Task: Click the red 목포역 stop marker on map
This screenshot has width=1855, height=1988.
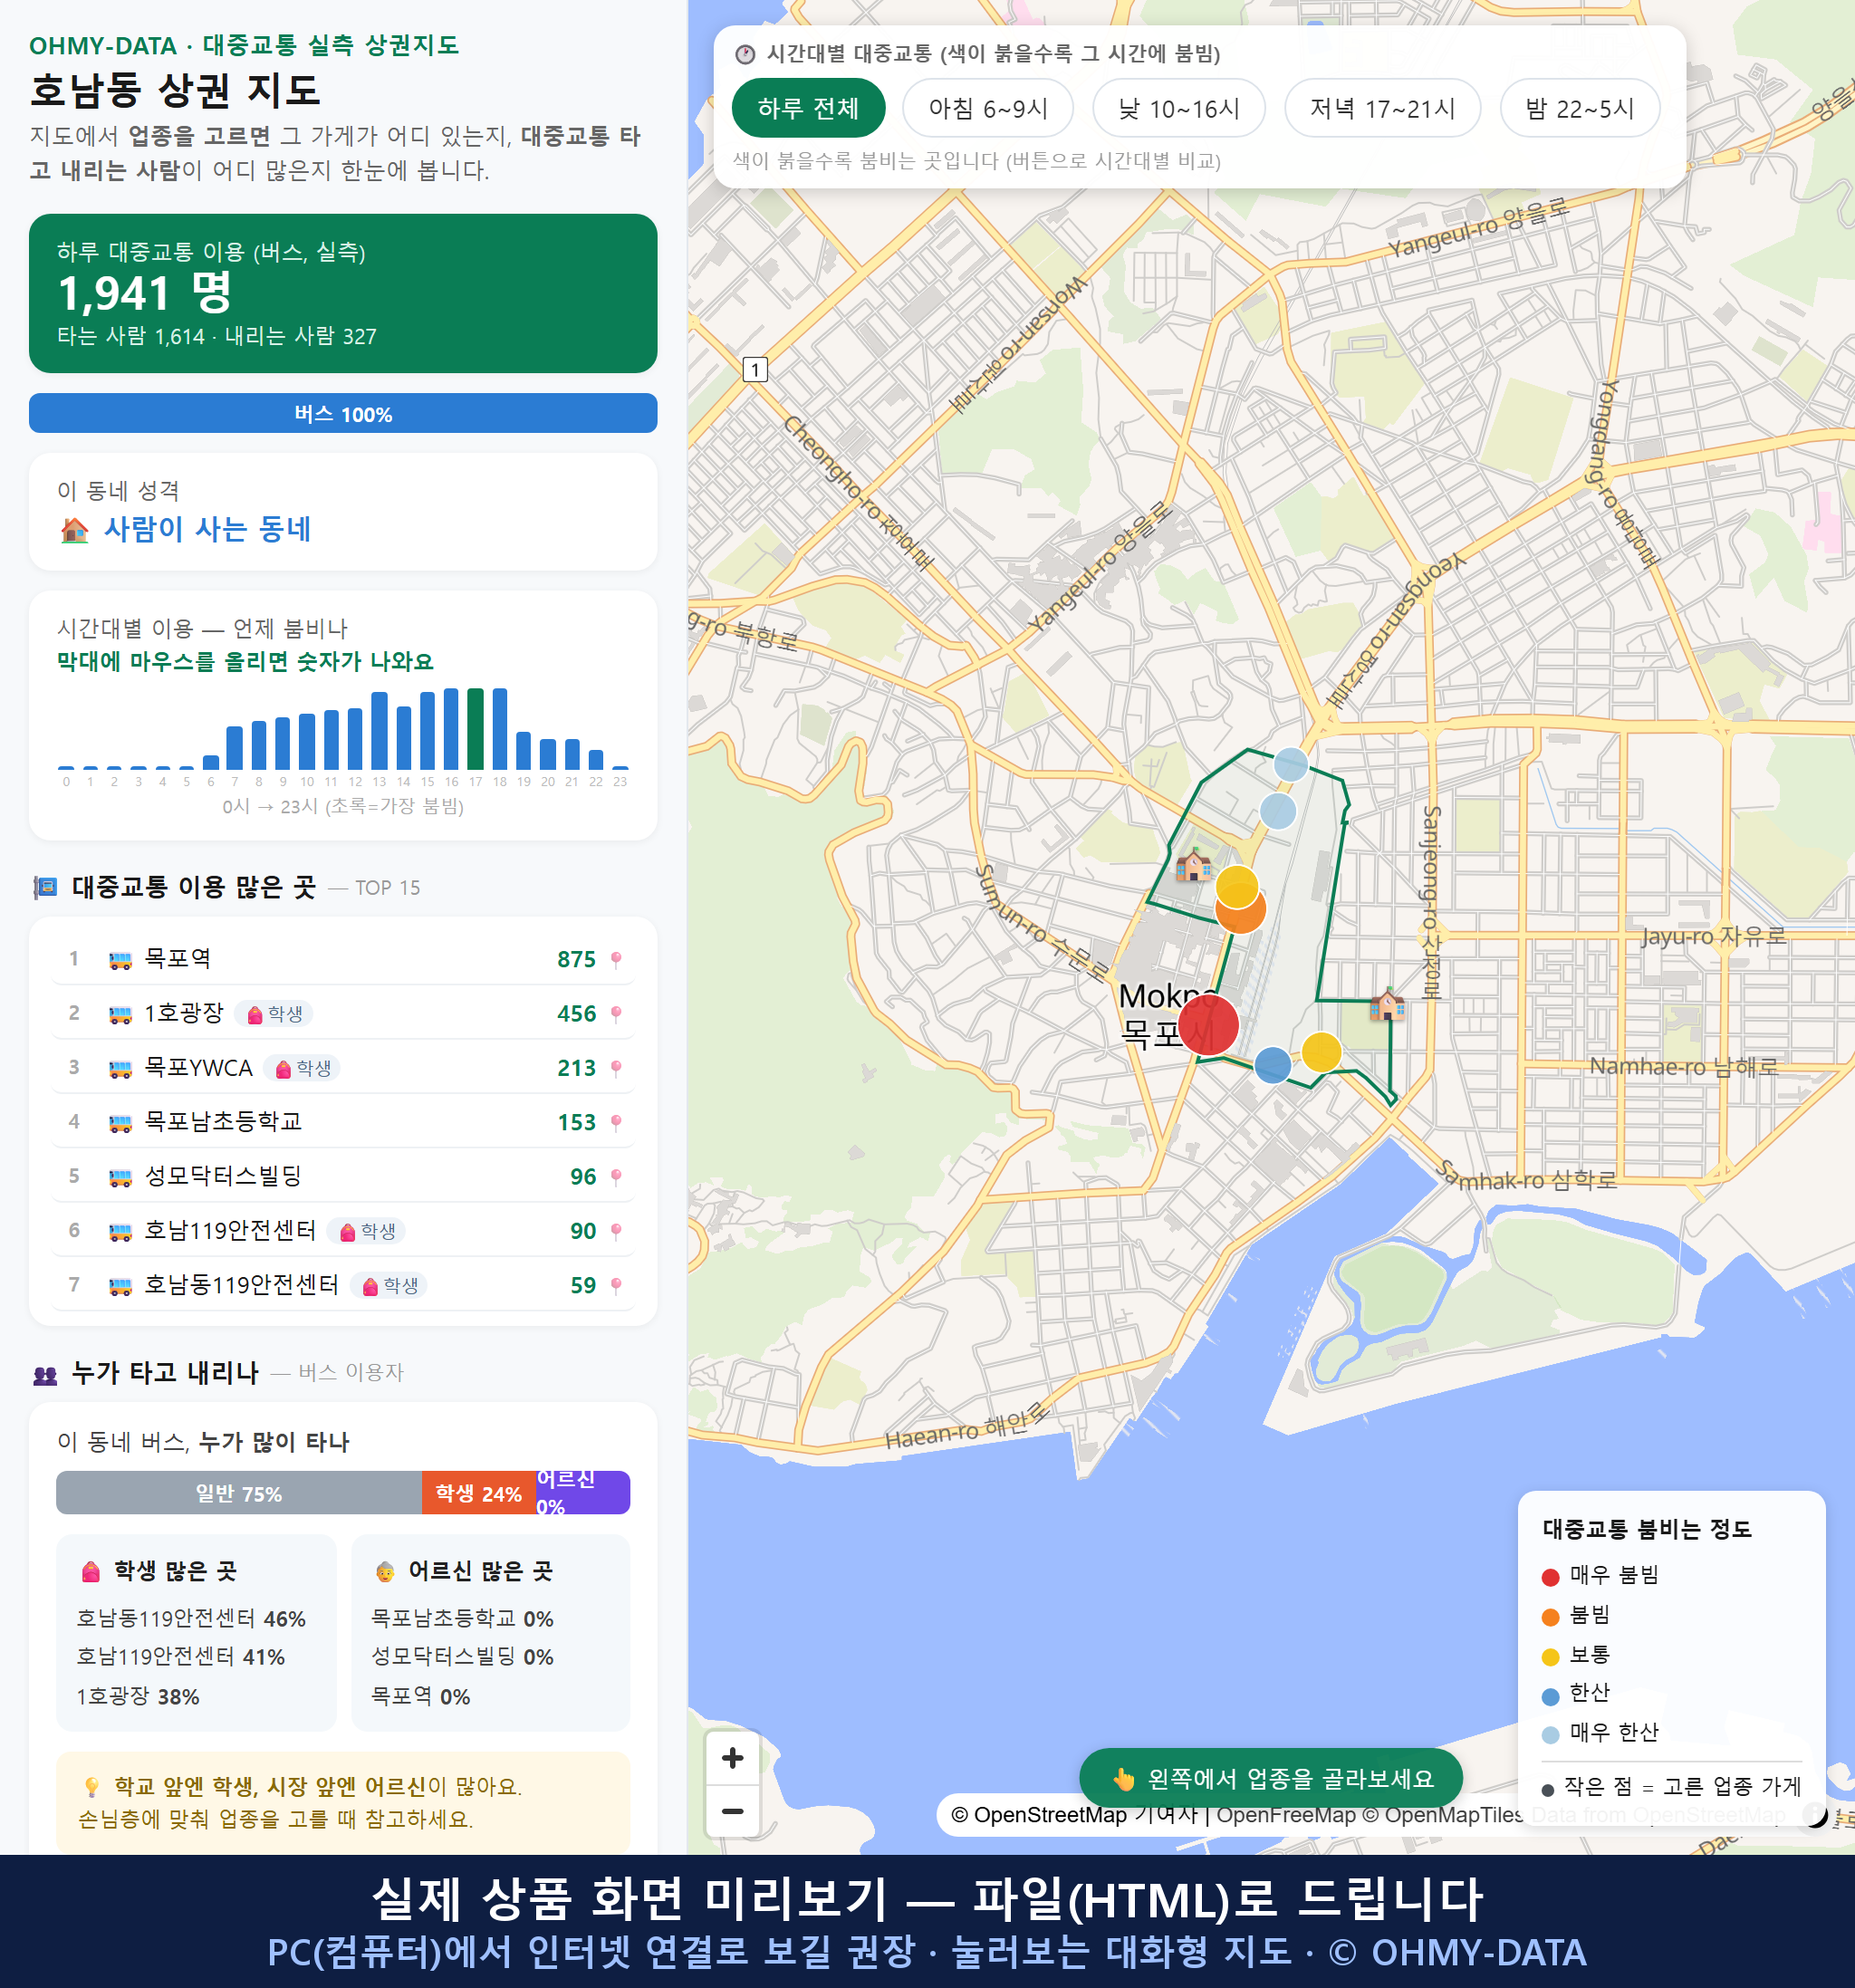Action: (x=1208, y=1025)
